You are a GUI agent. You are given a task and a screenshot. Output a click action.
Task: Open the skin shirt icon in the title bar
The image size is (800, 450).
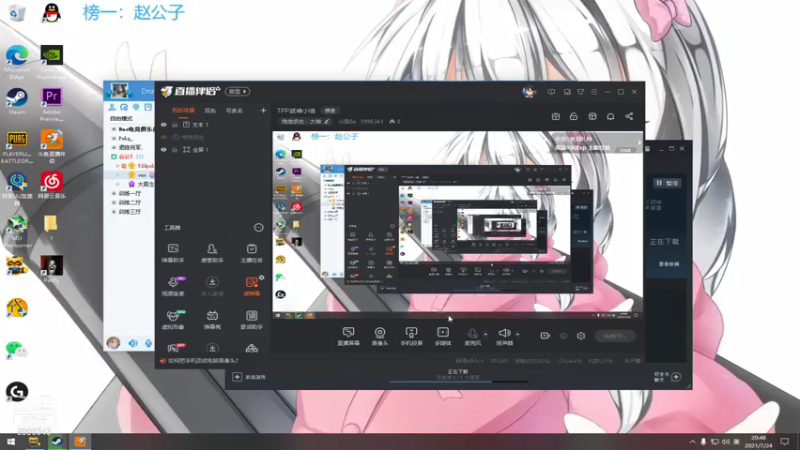pos(580,92)
